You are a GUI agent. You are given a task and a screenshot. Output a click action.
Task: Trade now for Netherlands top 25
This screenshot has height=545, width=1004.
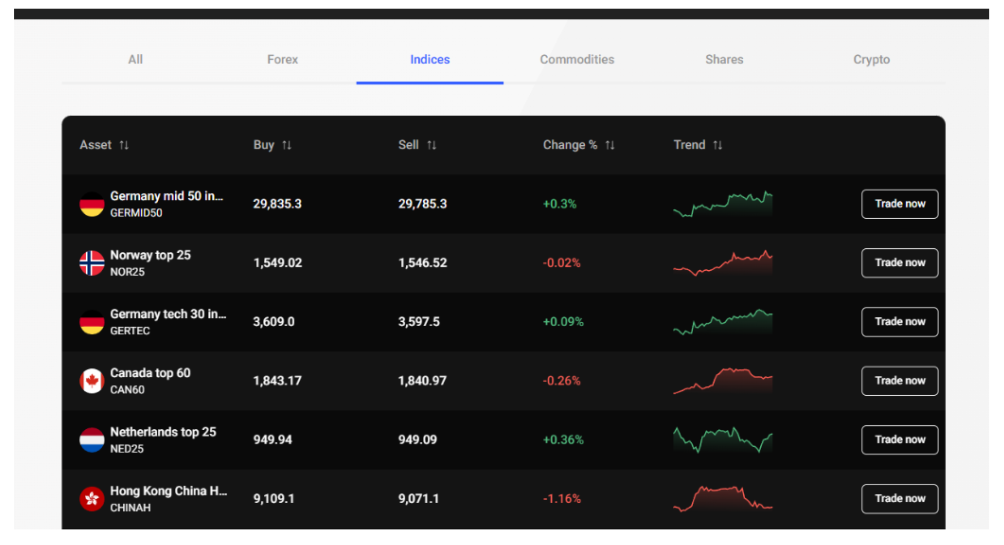point(900,440)
